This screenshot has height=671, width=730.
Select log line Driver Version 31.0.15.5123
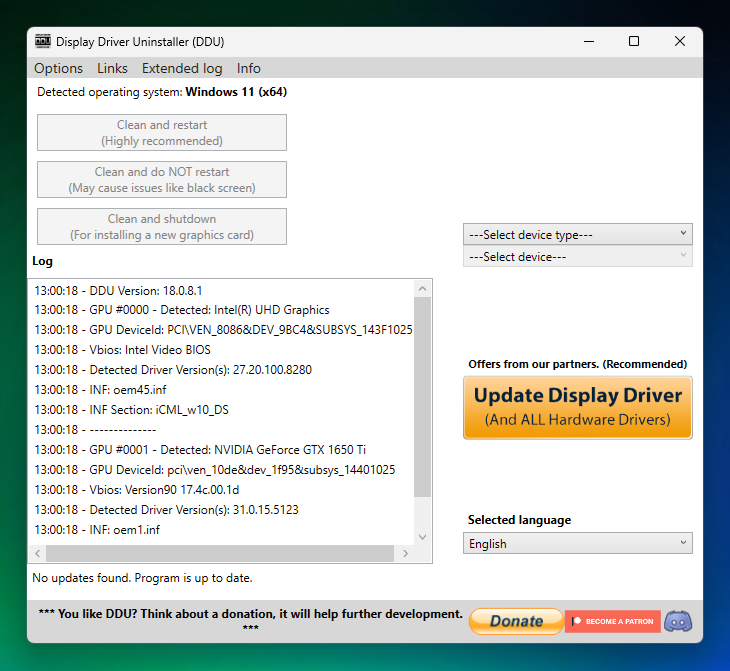tap(166, 510)
